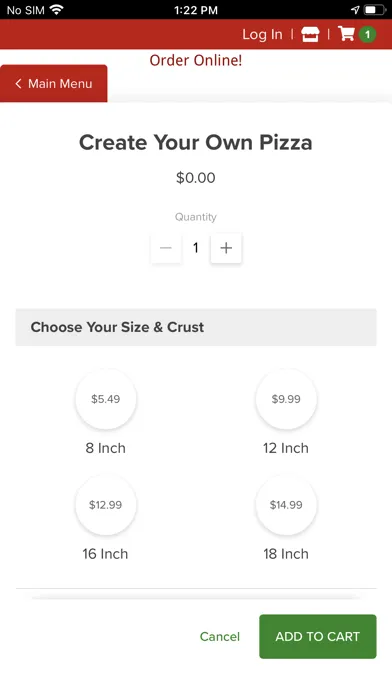Collapse Choose Your Size & Crust section
The width and height of the screenshot is (392, 696).
pyautogui.click(x=196, y=327)
